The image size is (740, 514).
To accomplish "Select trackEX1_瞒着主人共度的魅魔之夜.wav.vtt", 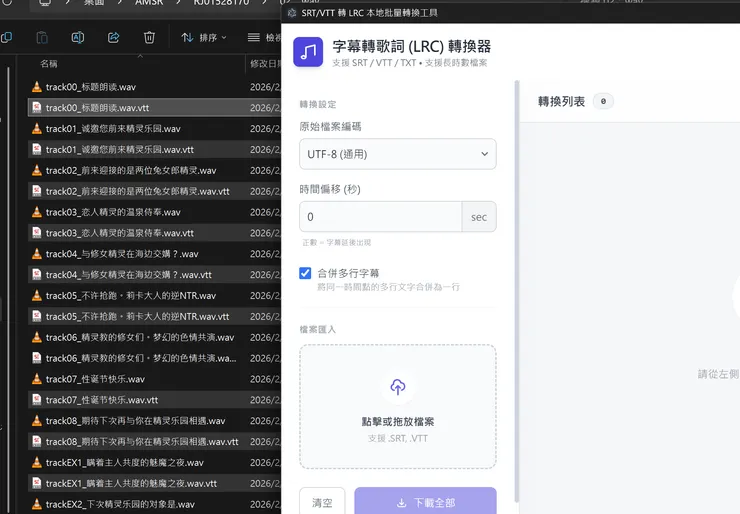I will 131,483.
